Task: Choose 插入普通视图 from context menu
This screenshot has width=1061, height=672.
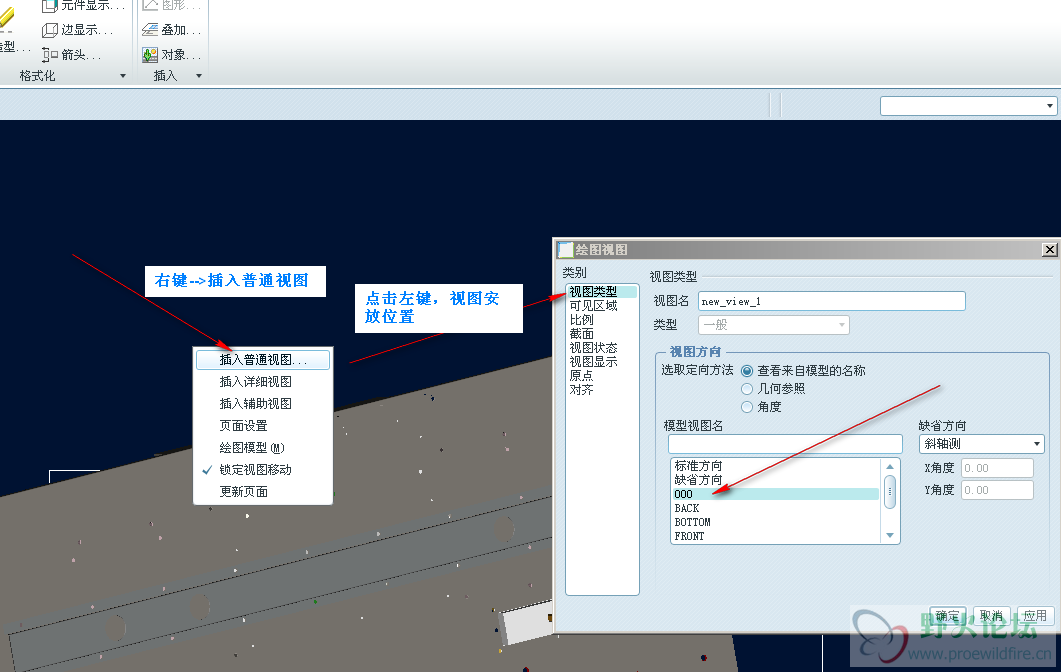Action: (263, 359)
